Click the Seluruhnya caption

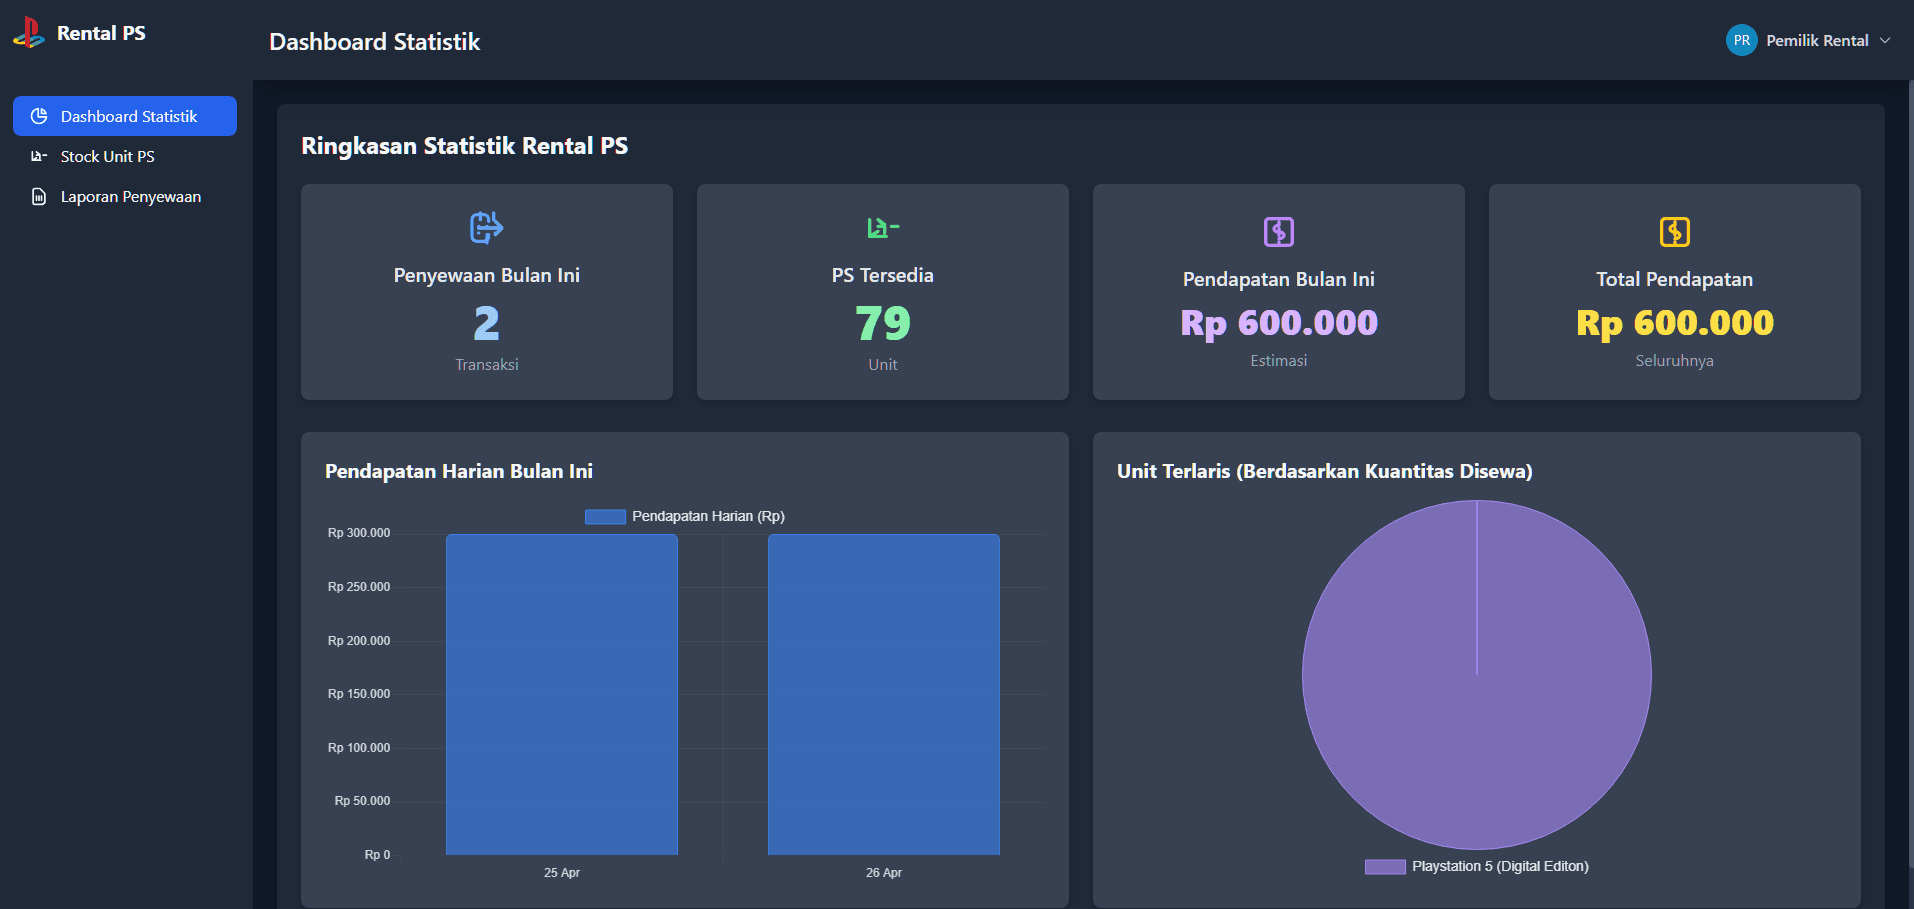(1675, 361)
